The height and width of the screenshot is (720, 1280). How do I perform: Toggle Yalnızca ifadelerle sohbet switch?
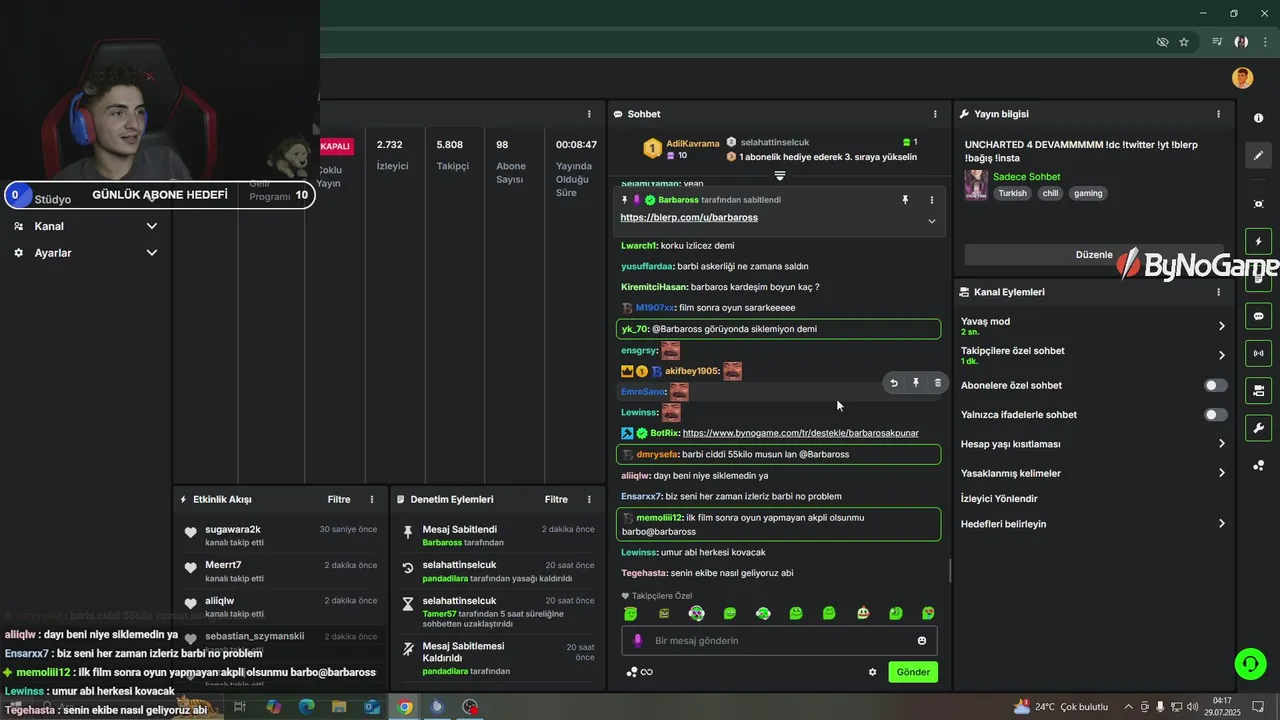tap(1215, 414)
